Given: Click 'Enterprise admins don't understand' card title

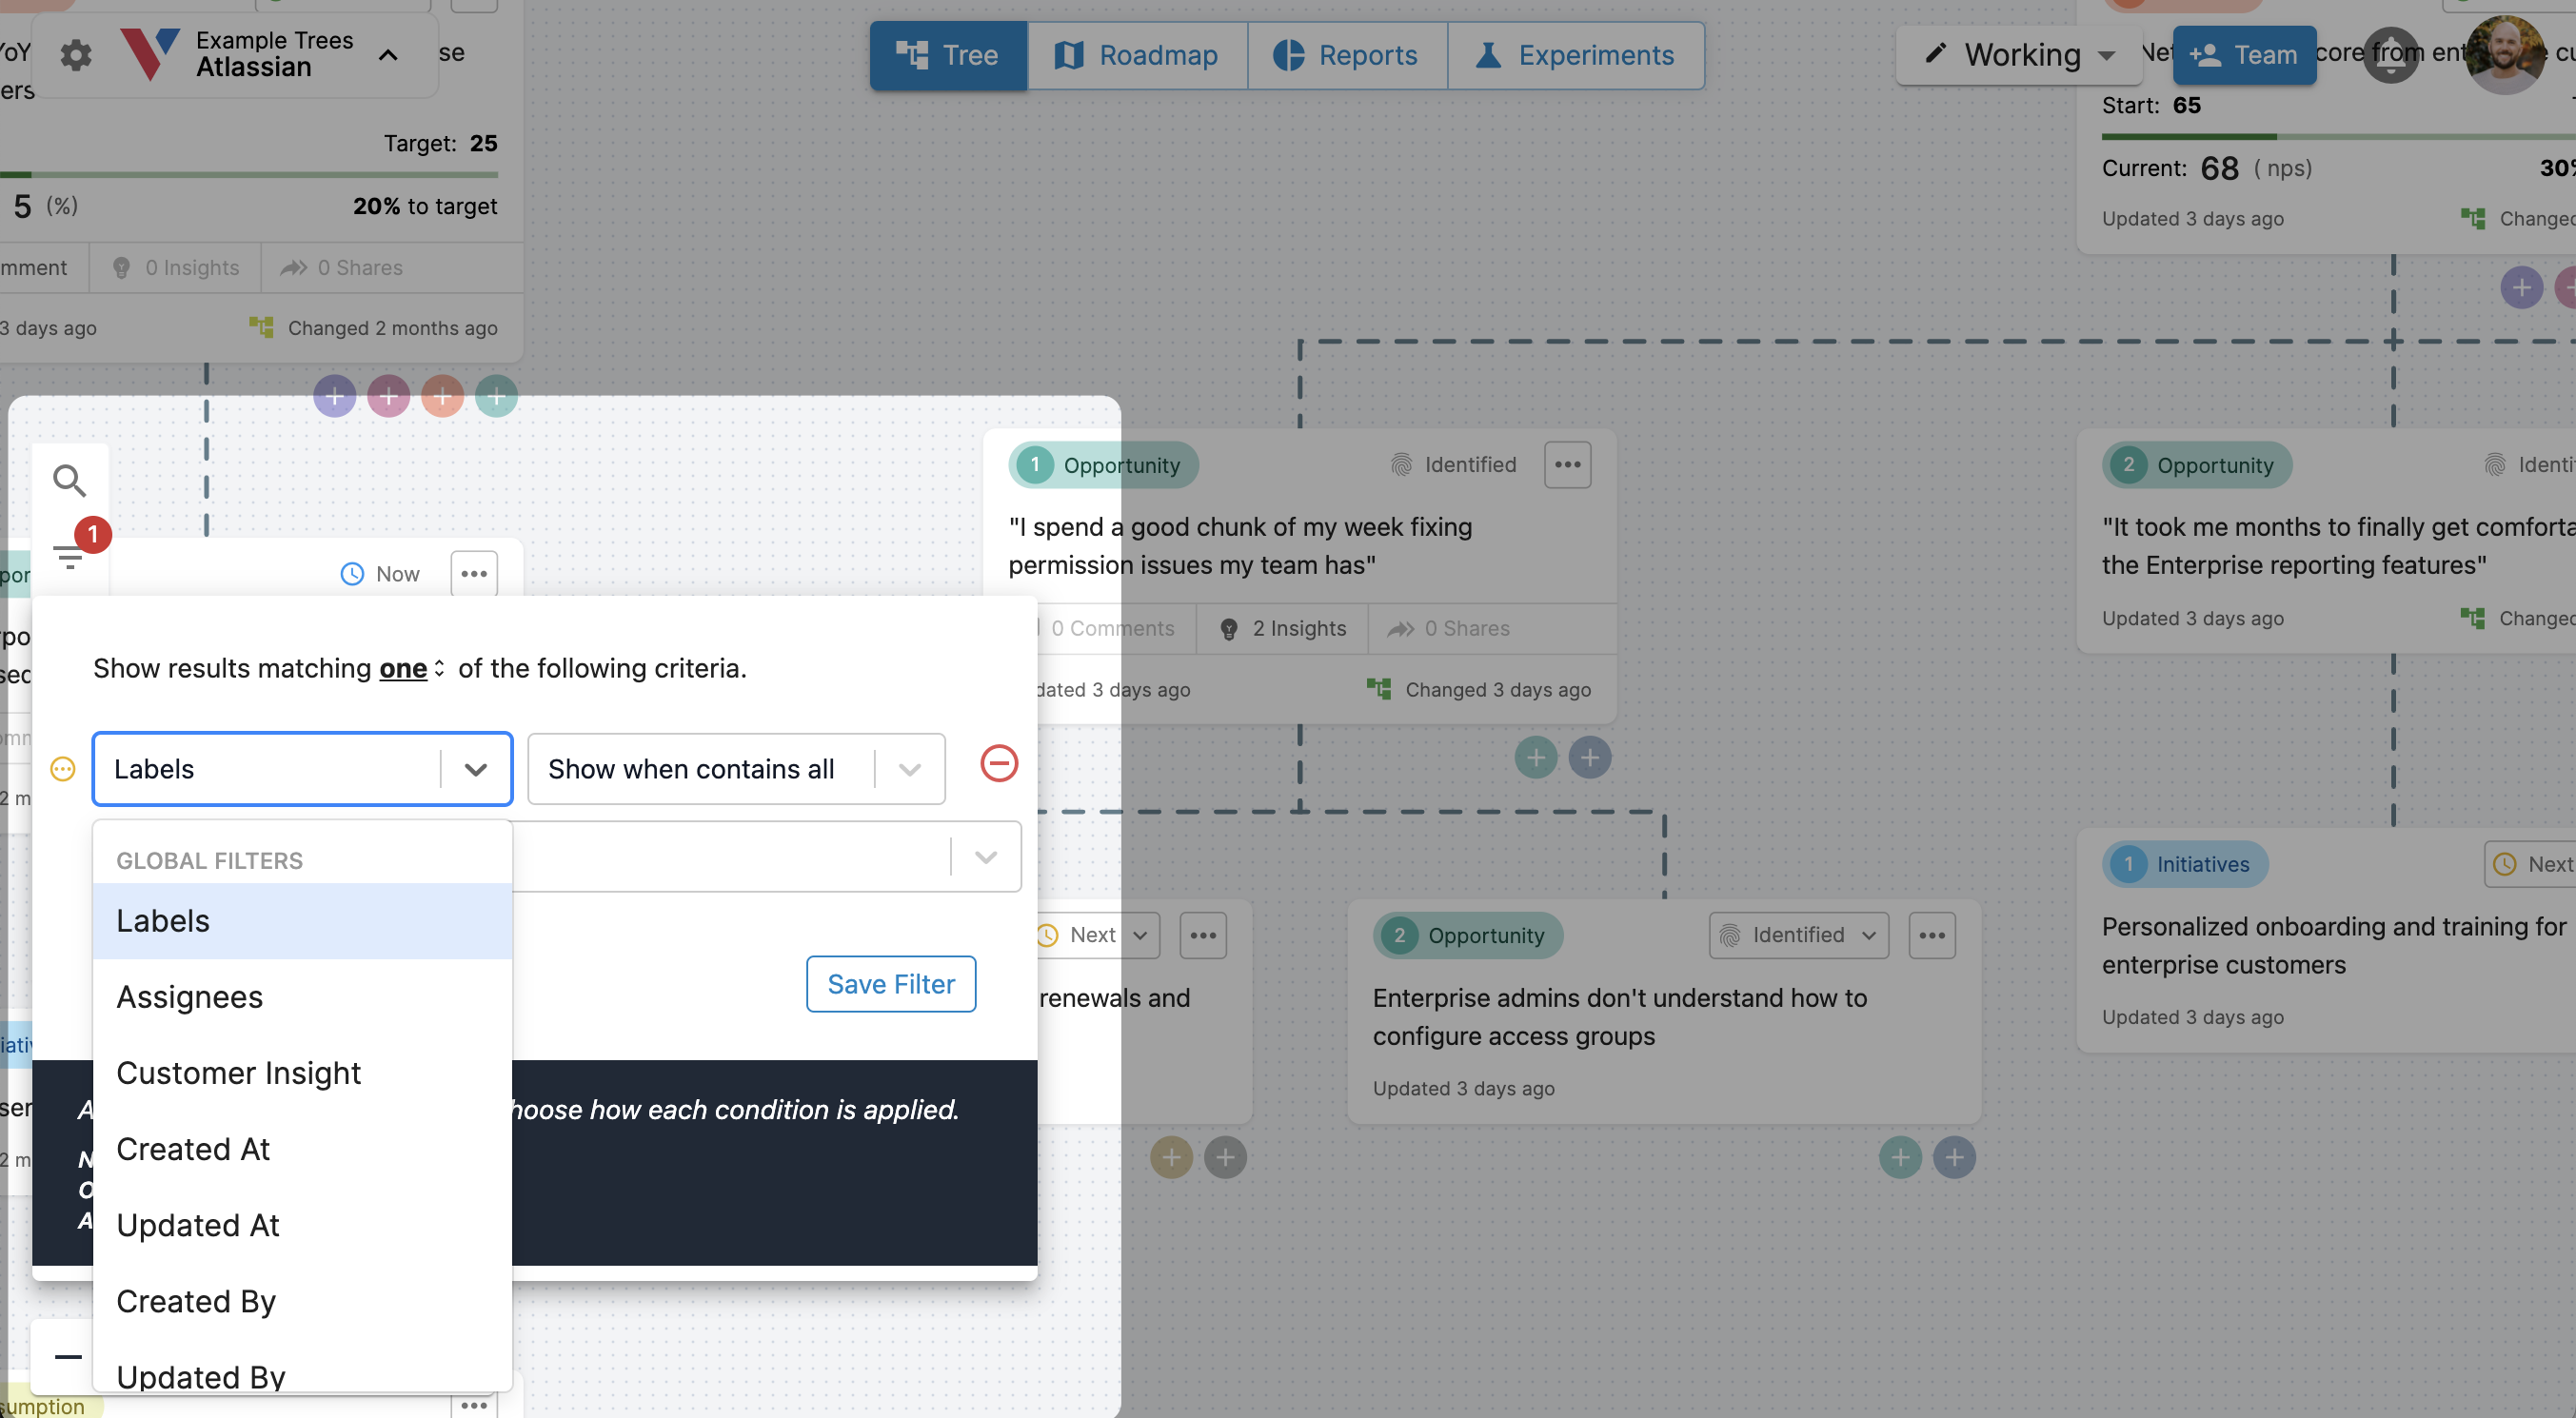Looking at the screenshot, I should point(1620,1017).
